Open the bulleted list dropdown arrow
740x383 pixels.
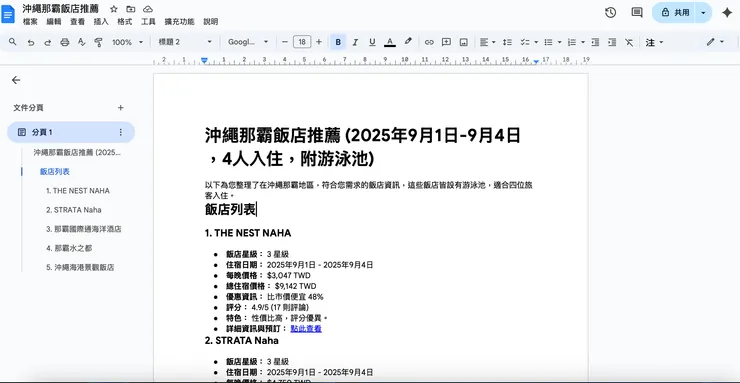tap(560, 42)
